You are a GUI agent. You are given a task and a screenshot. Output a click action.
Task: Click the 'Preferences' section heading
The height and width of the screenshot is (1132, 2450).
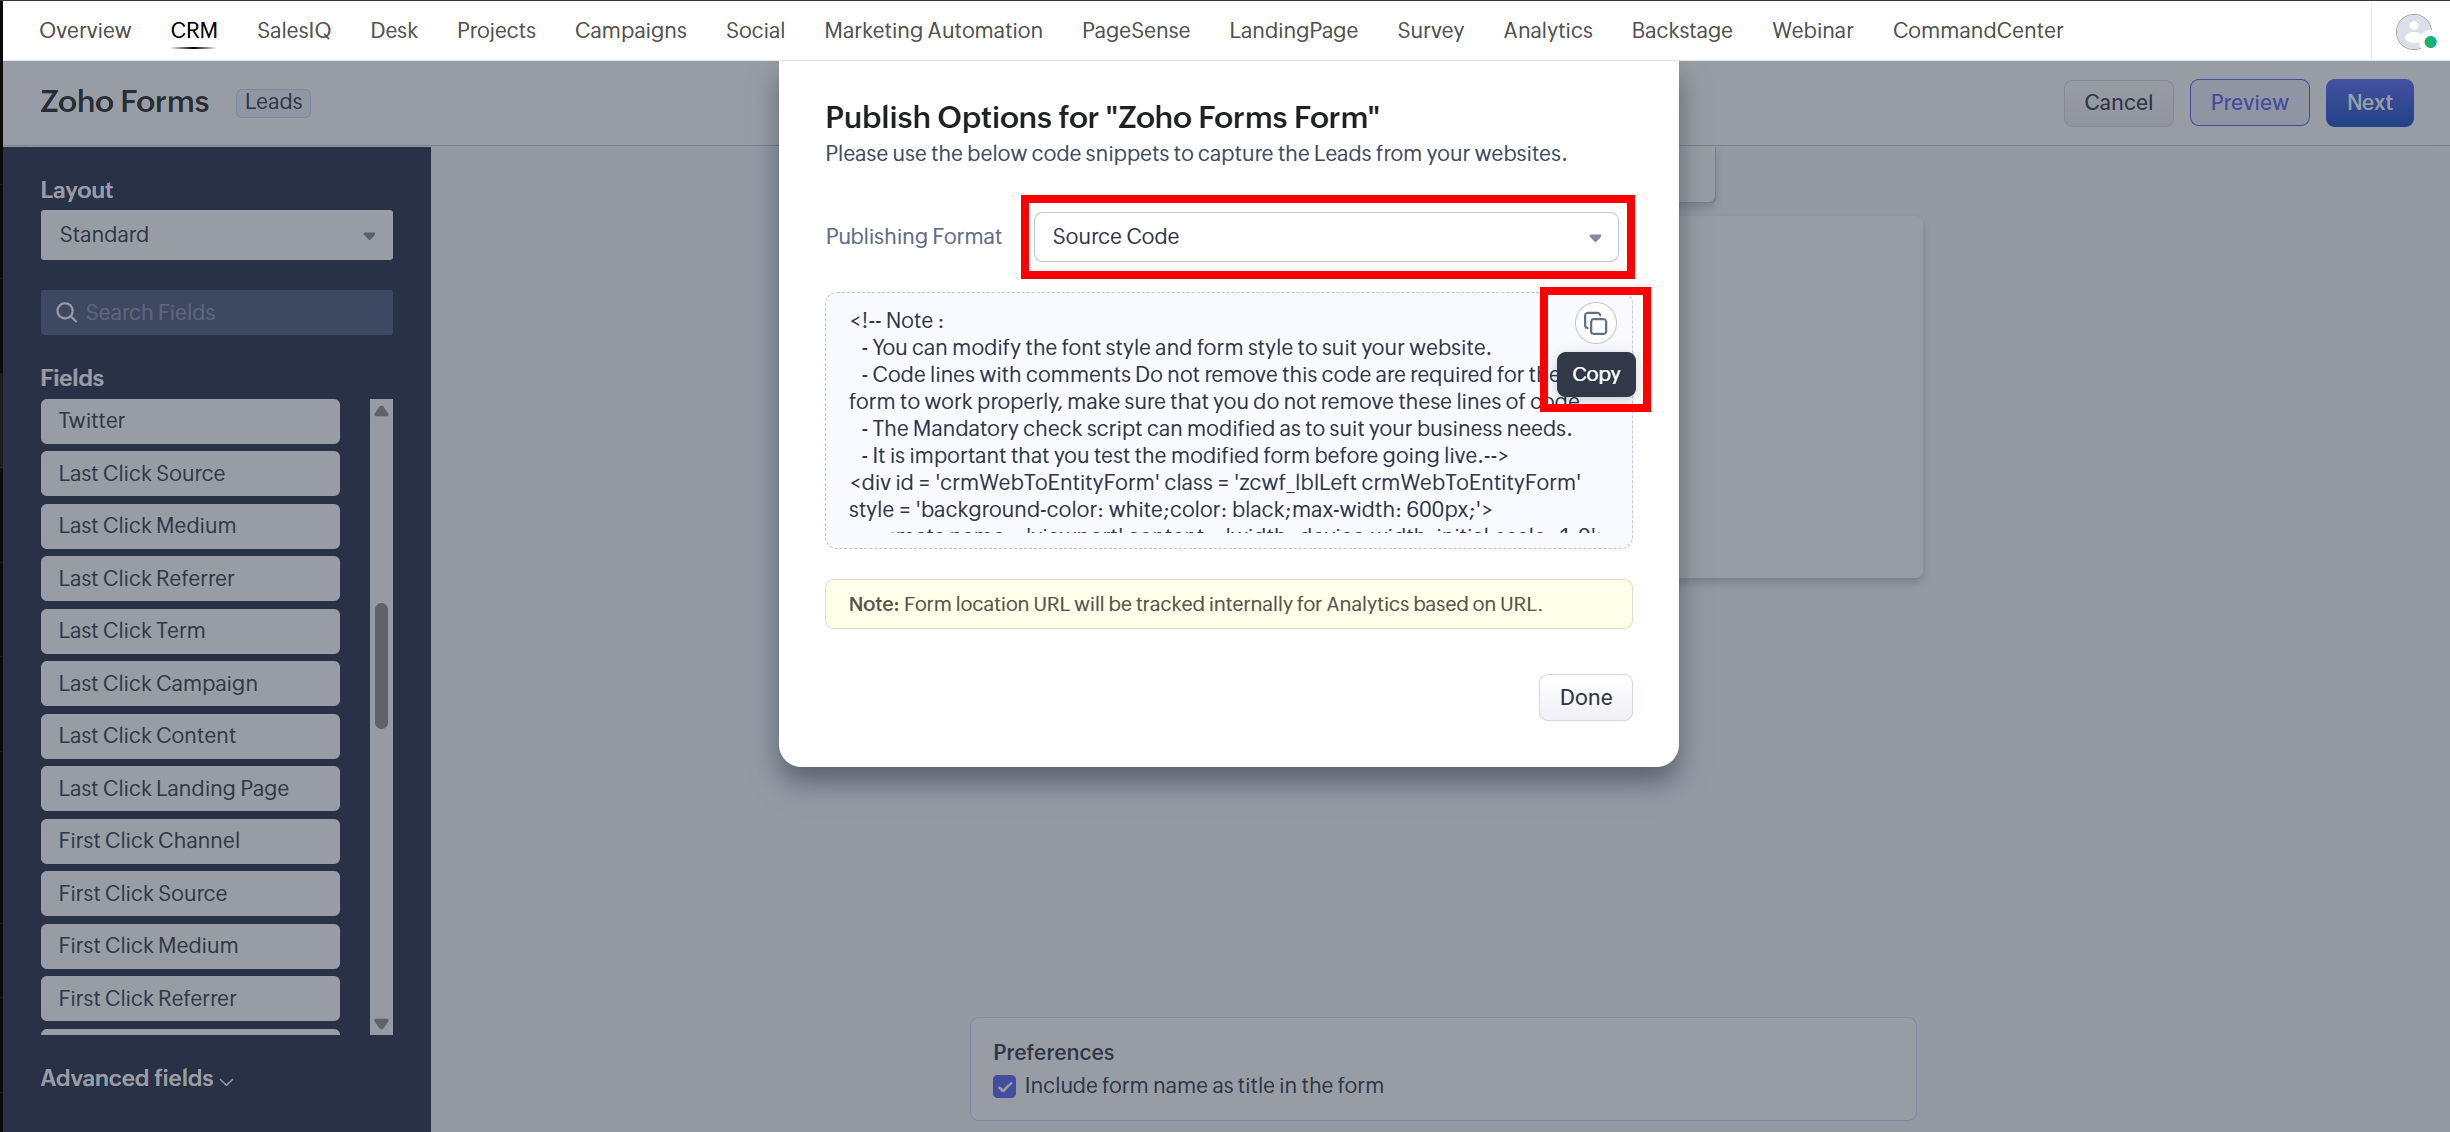coord(1053,1052)
